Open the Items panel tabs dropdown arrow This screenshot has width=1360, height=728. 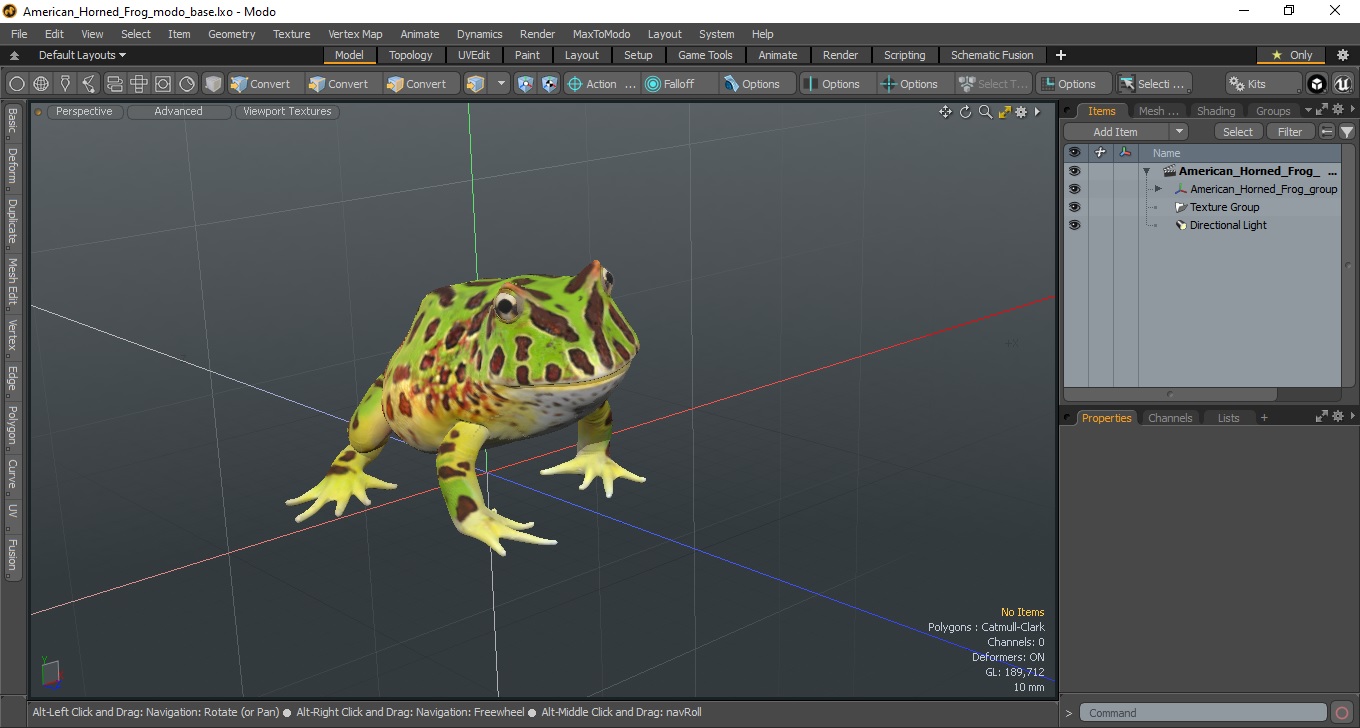1308,110
